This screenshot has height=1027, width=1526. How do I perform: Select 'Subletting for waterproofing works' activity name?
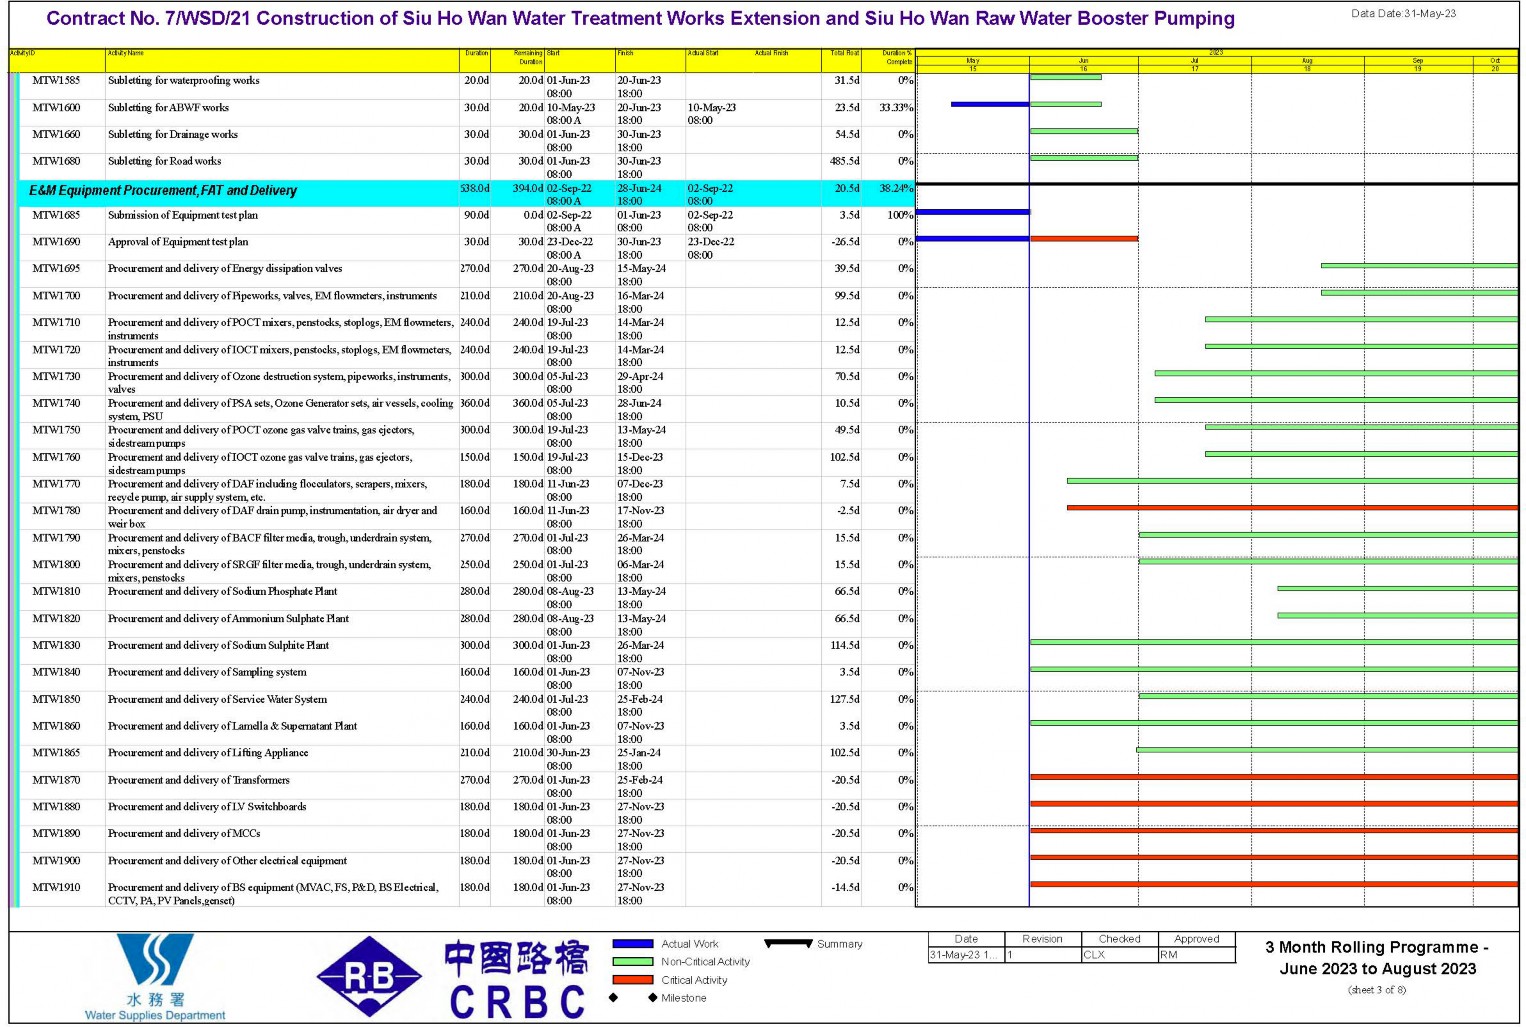coord(183,81)
